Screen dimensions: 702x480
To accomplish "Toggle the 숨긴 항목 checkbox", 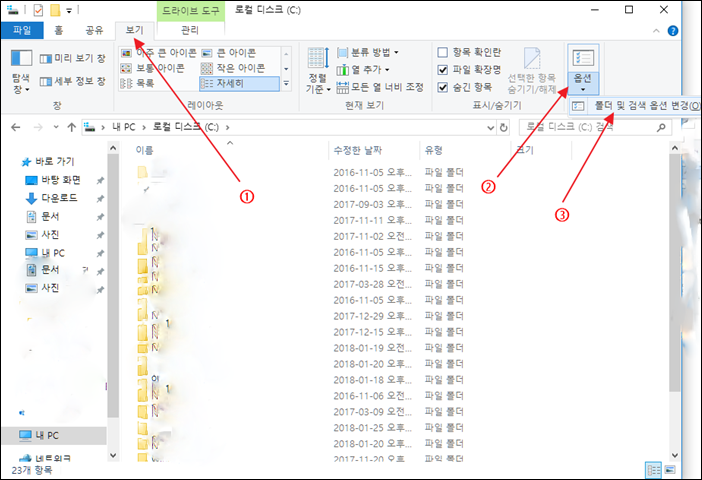I will click(x=442, y=87).
